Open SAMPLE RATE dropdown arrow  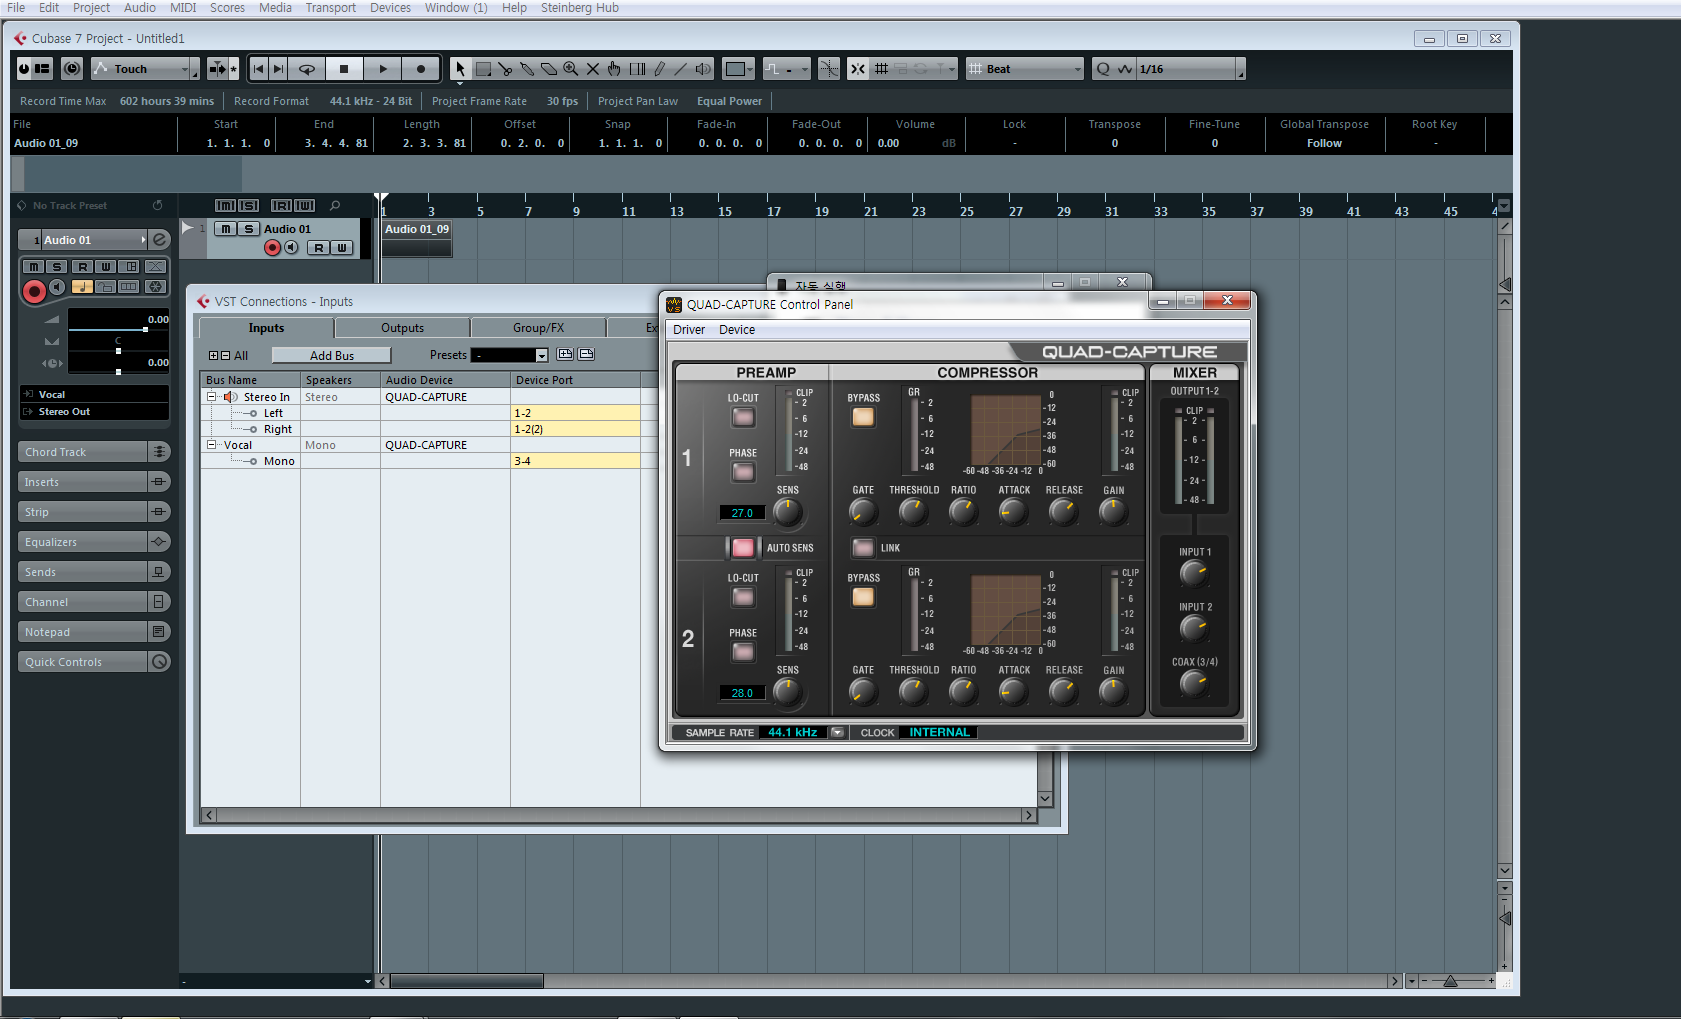(837, 732)
